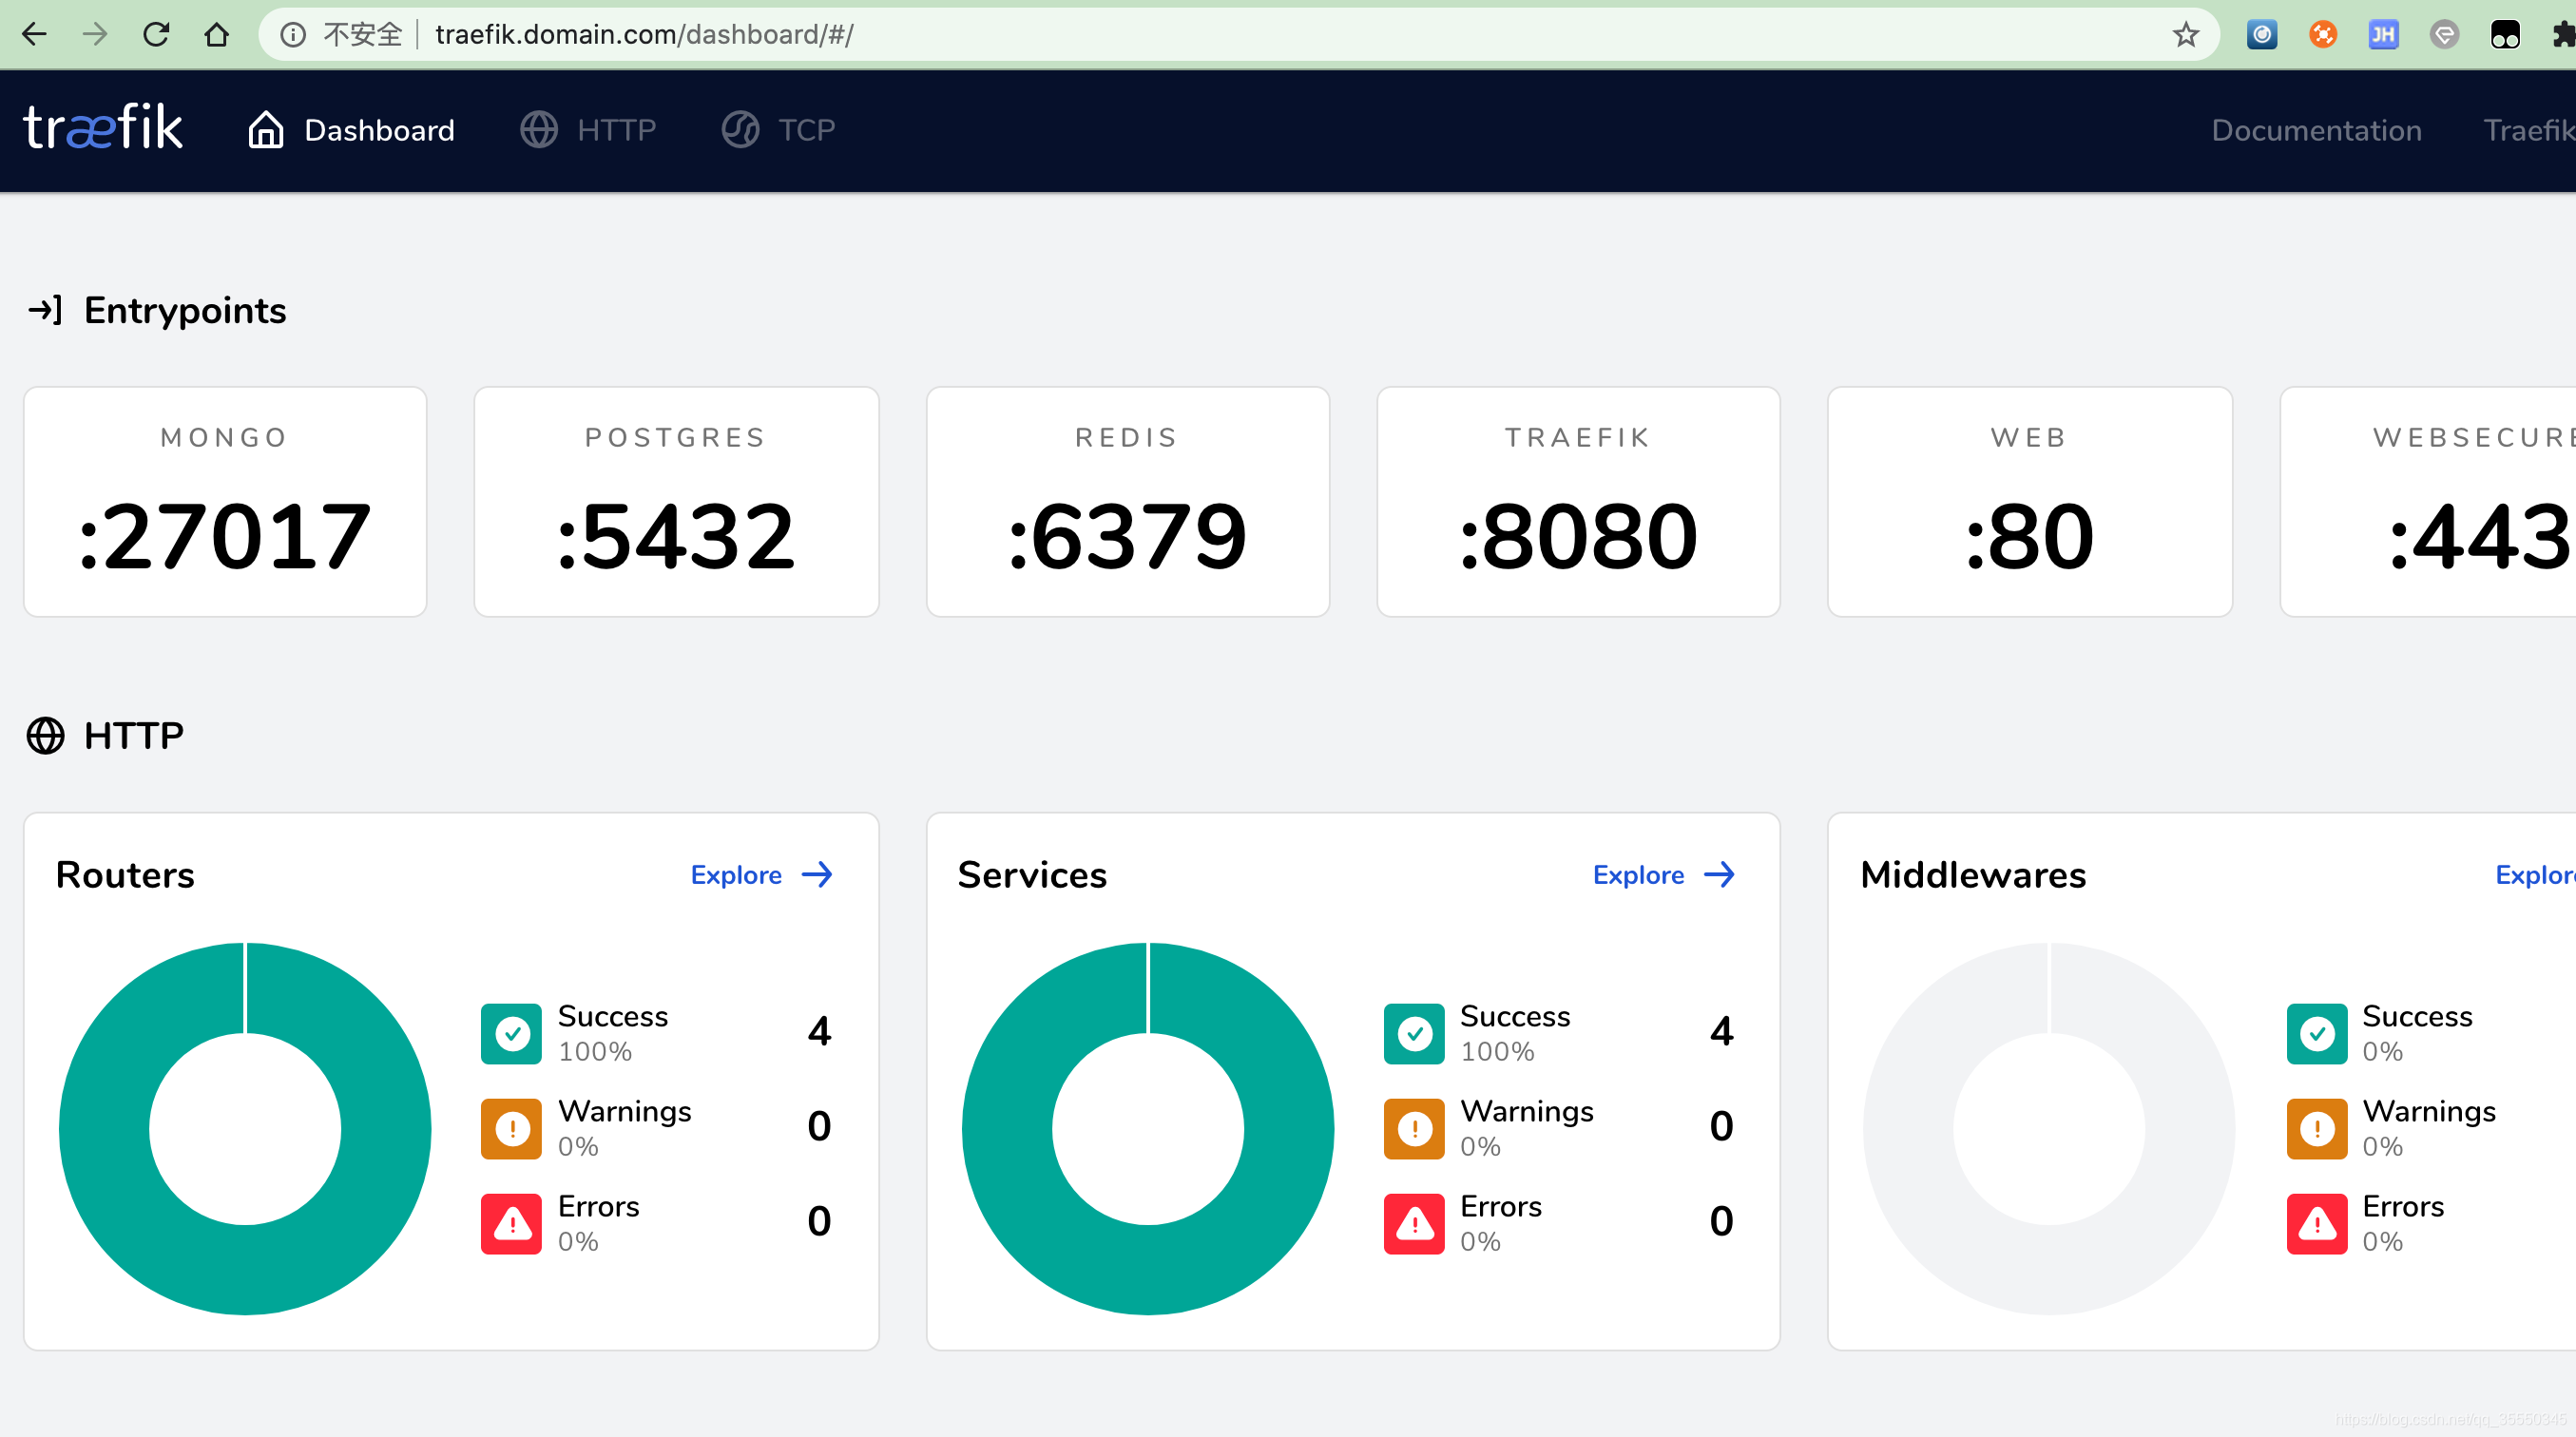
Task: Click the Routers Explore arrow
Action: (817, 875)
